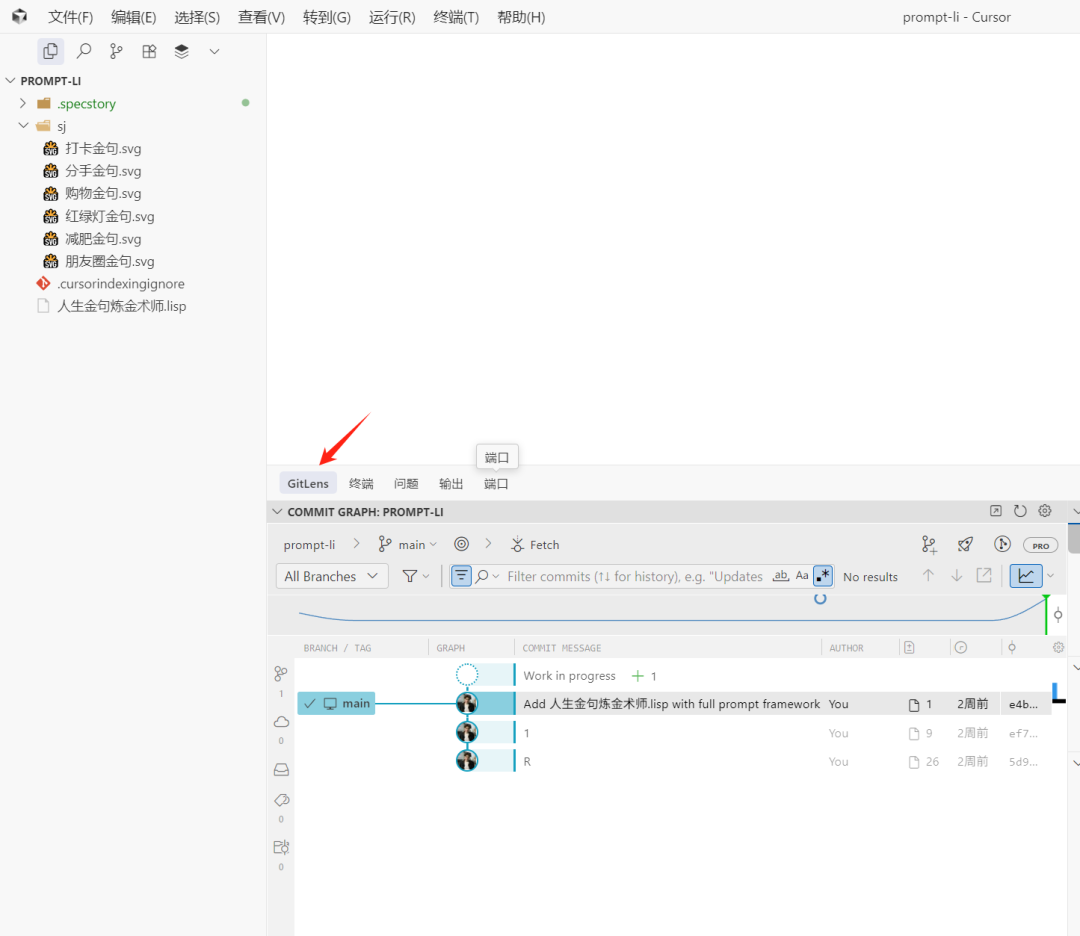Screen dimensions: 1080x936
Task: Toggle filter commits mode button
Action: pos(461,576)
